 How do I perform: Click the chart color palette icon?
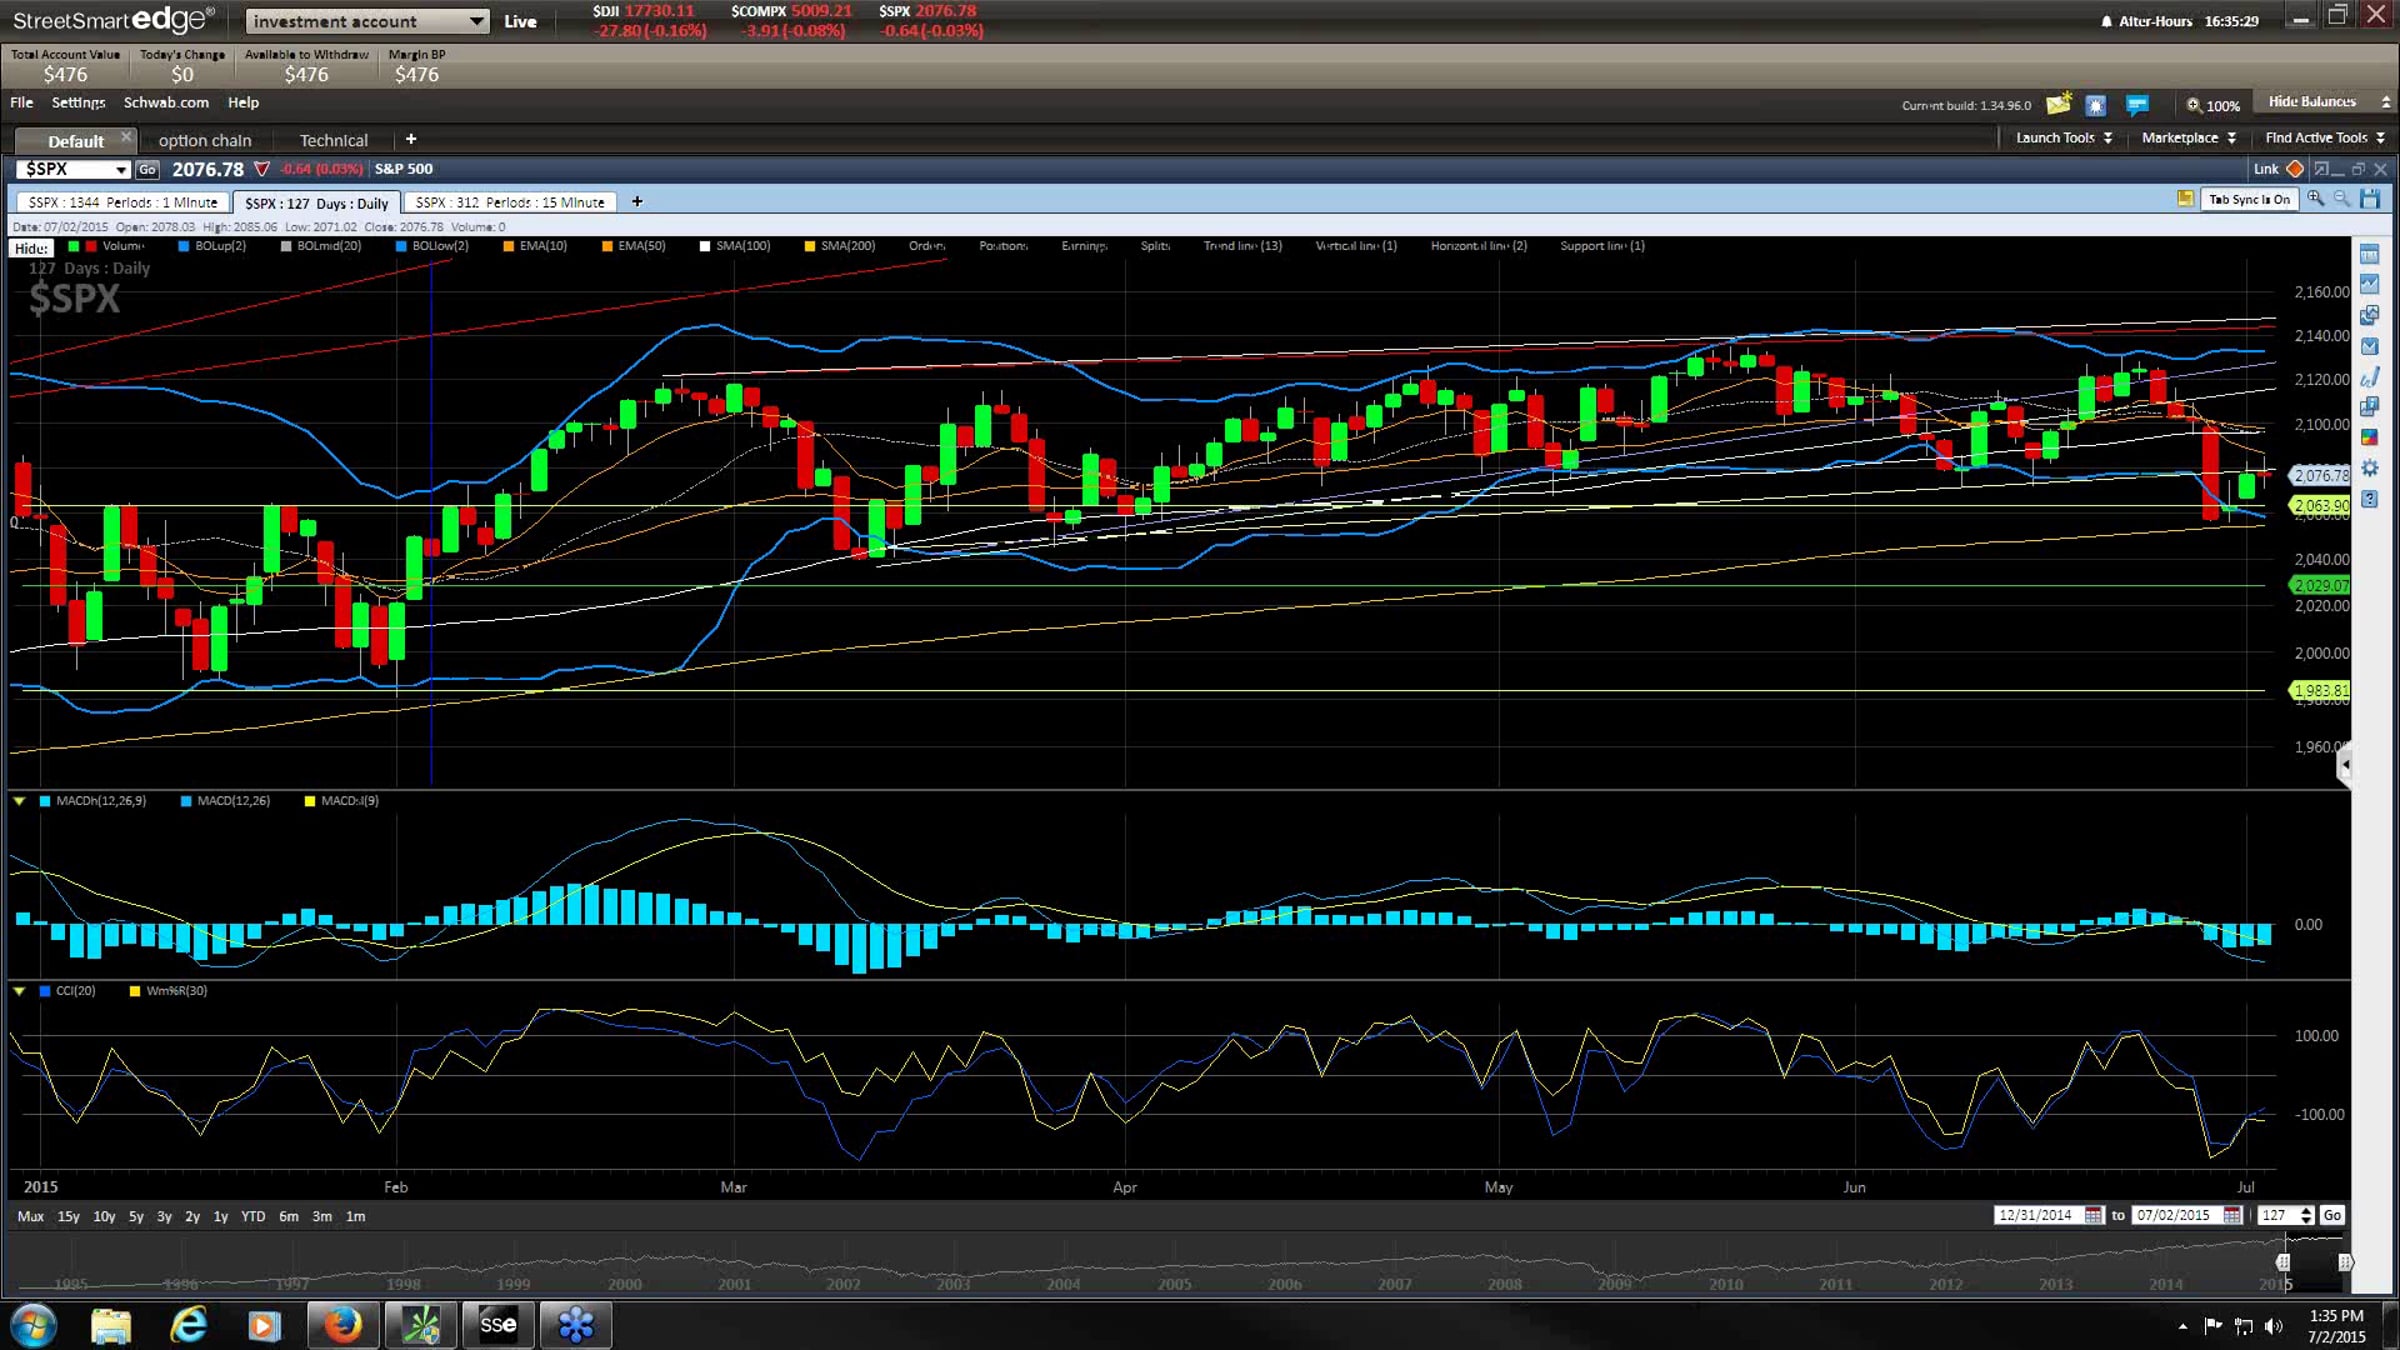tap(2369, 437)
